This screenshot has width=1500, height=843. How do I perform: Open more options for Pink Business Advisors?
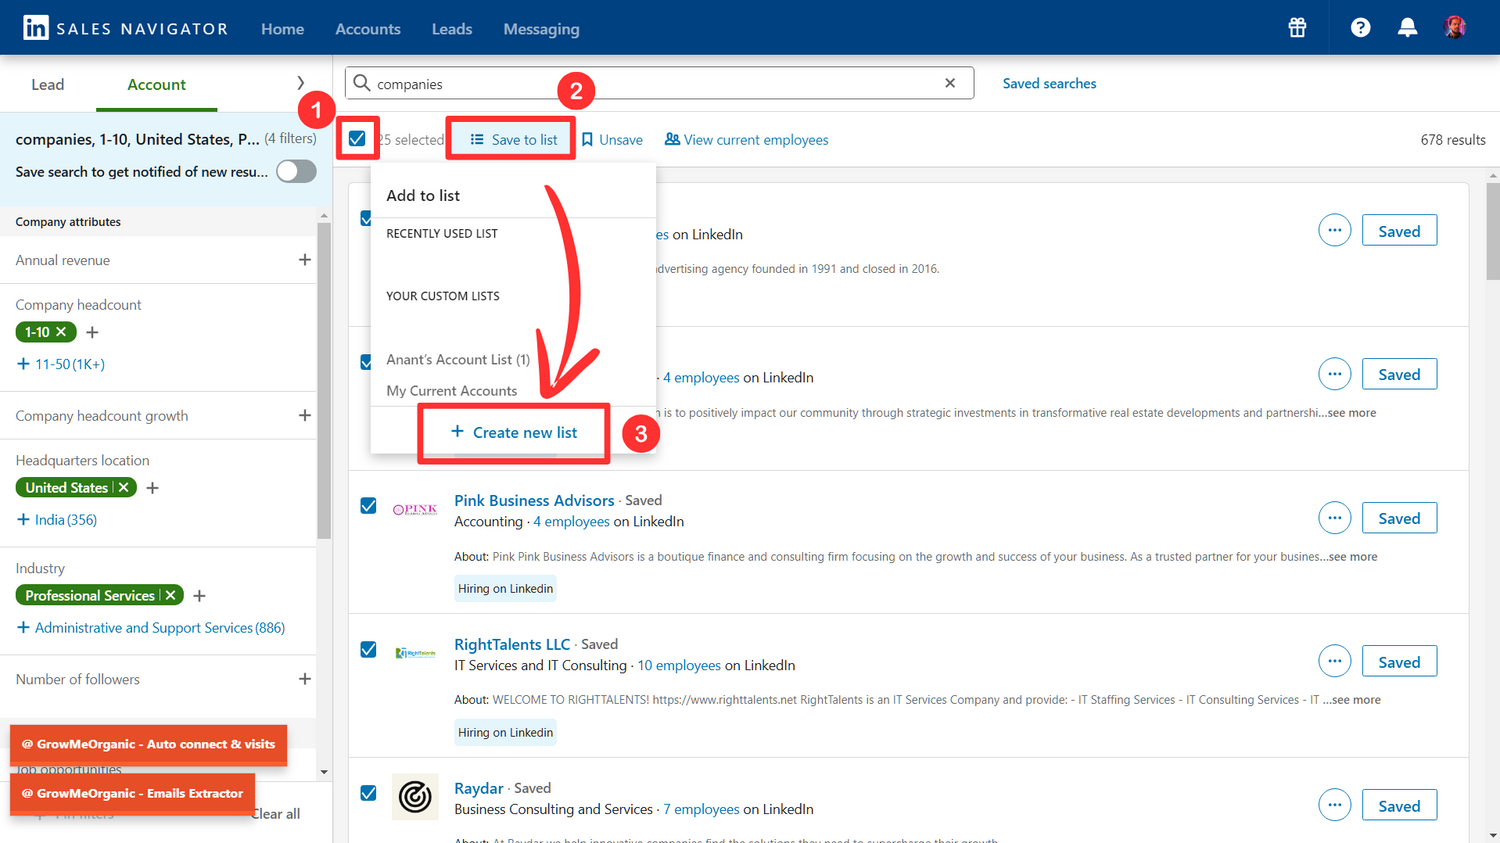point(1334,518)
